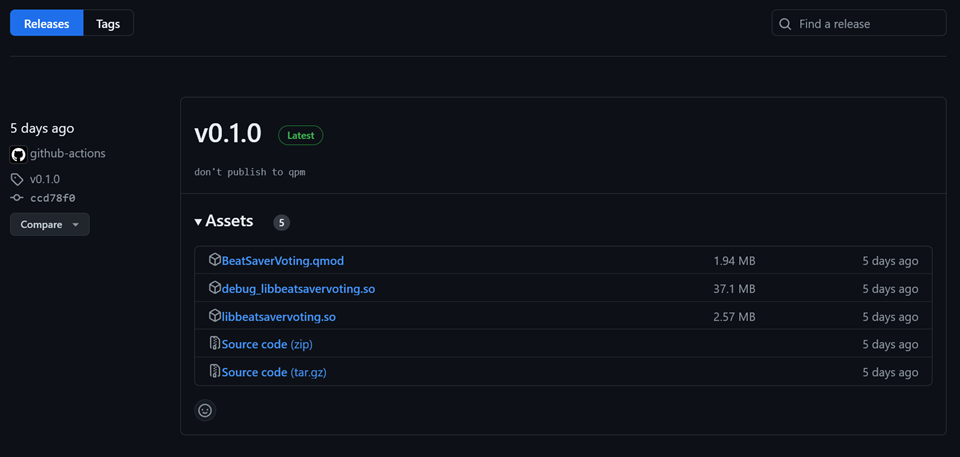Open commit ccd78f0
The width and height of the screenshot is (960, 457).
52,198
